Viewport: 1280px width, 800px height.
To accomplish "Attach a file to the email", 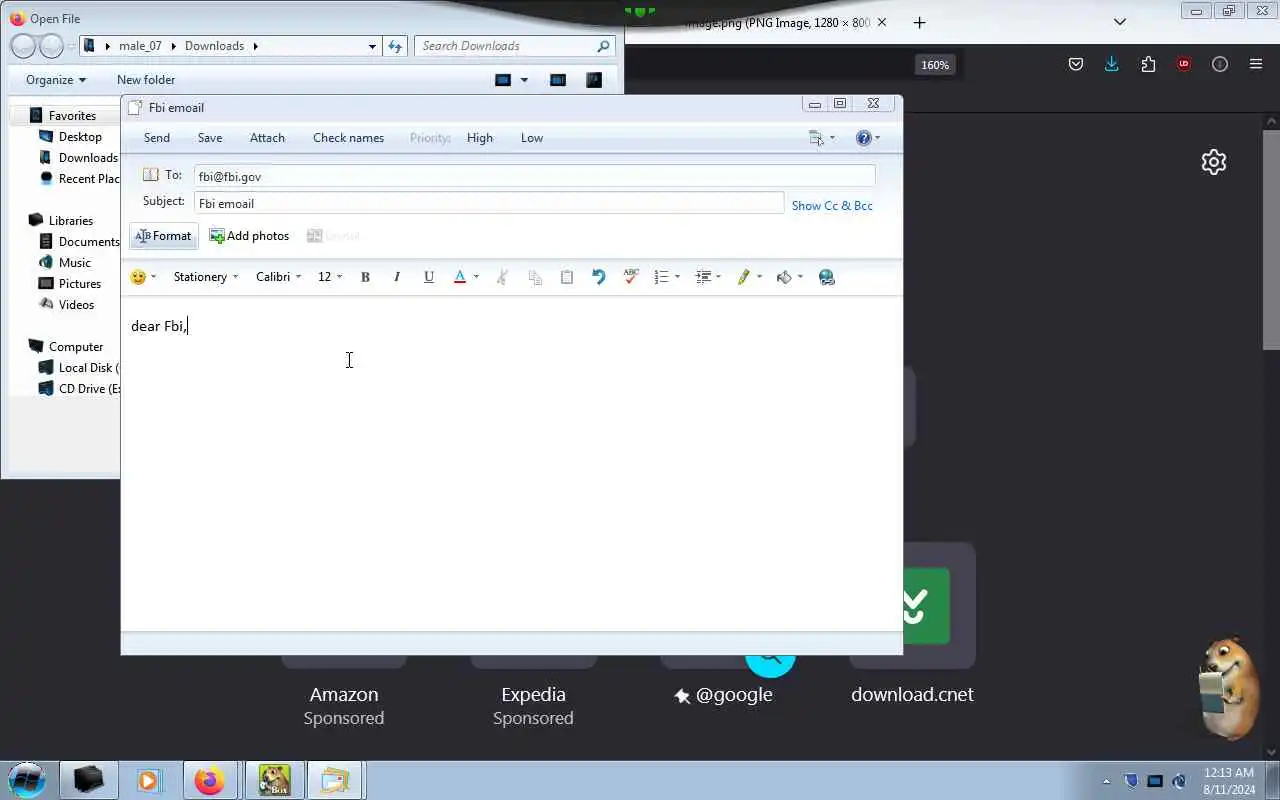I will tap(267, 138).
